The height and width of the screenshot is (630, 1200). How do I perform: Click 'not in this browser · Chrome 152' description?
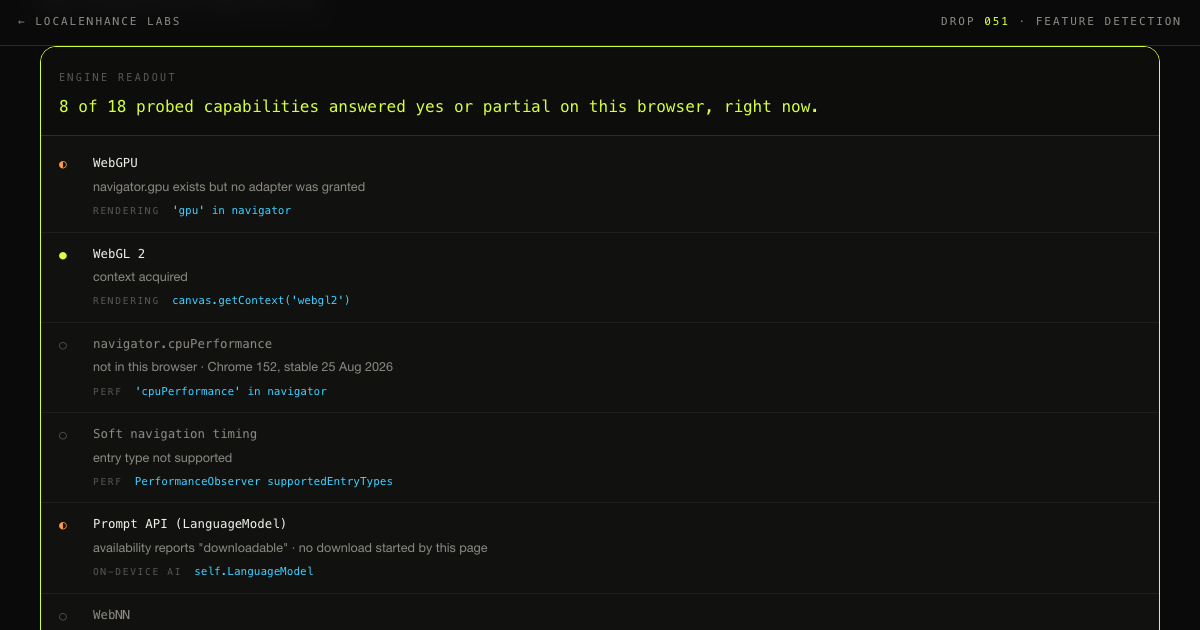243,367
